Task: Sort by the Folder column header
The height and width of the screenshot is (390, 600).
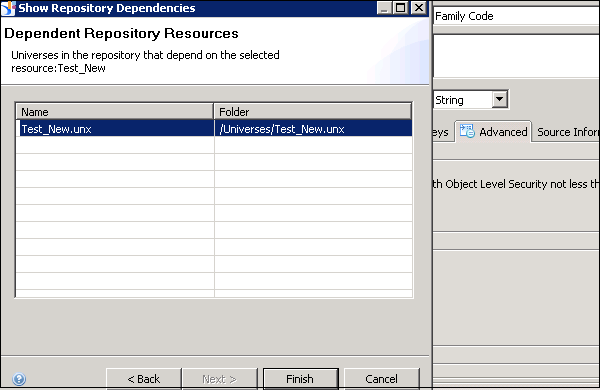Action: (x=313, y=112)
